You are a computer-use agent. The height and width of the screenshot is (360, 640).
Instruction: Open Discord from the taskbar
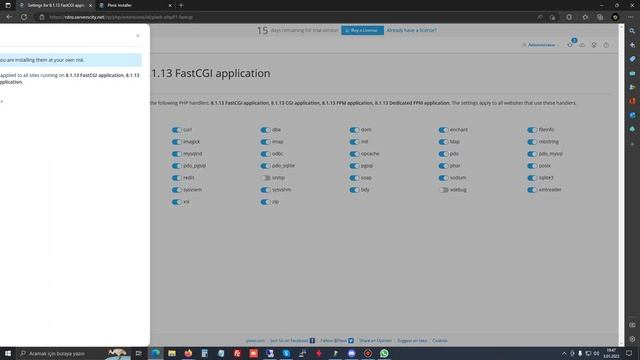[351, 353]
